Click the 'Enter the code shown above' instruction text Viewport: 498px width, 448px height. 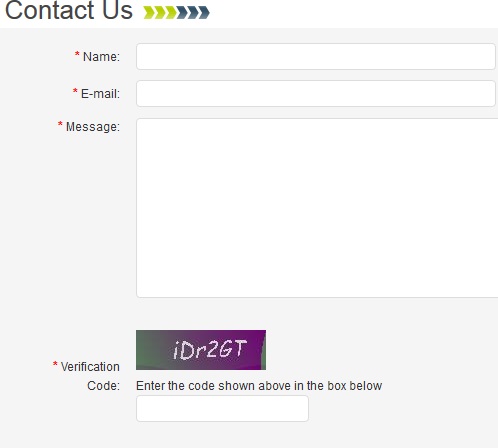(x=259, y=386)
